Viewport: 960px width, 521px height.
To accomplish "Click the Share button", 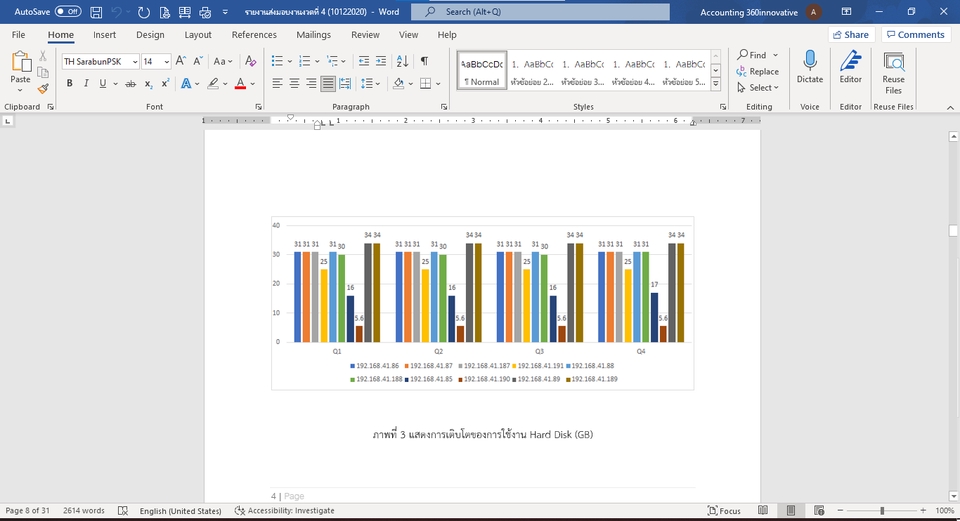I will (851, 35).
